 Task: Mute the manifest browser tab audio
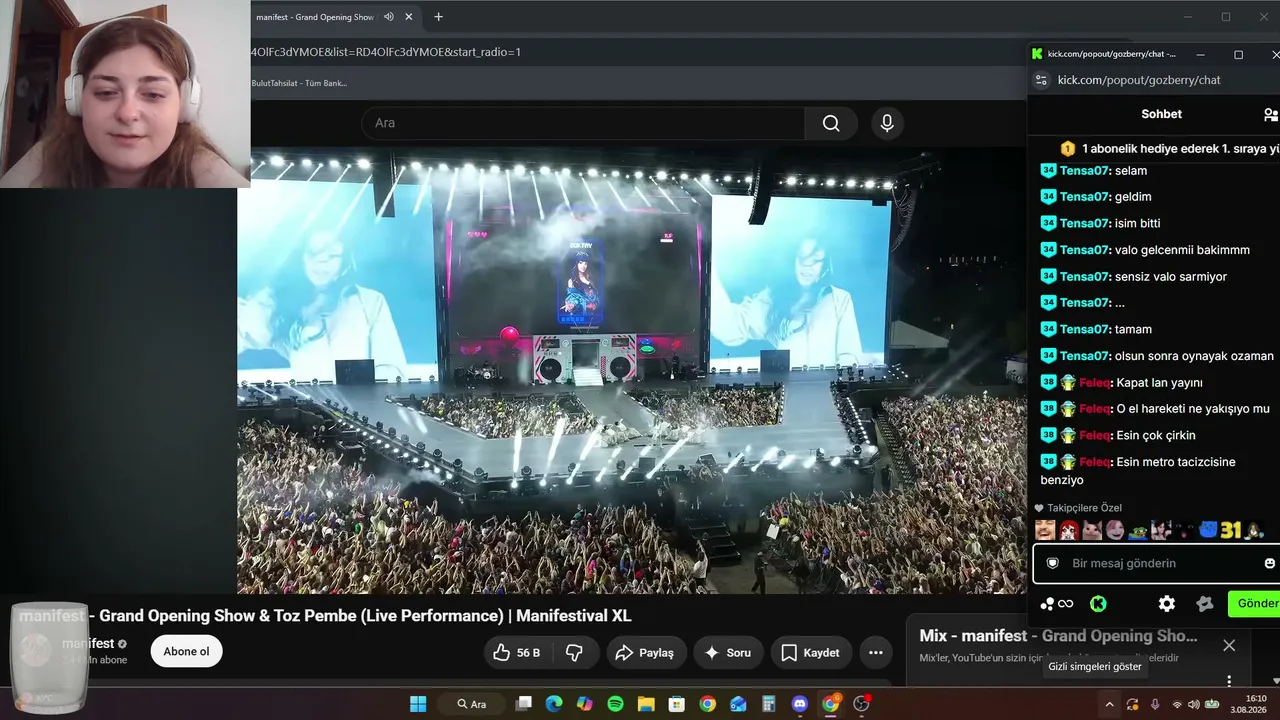388,17
